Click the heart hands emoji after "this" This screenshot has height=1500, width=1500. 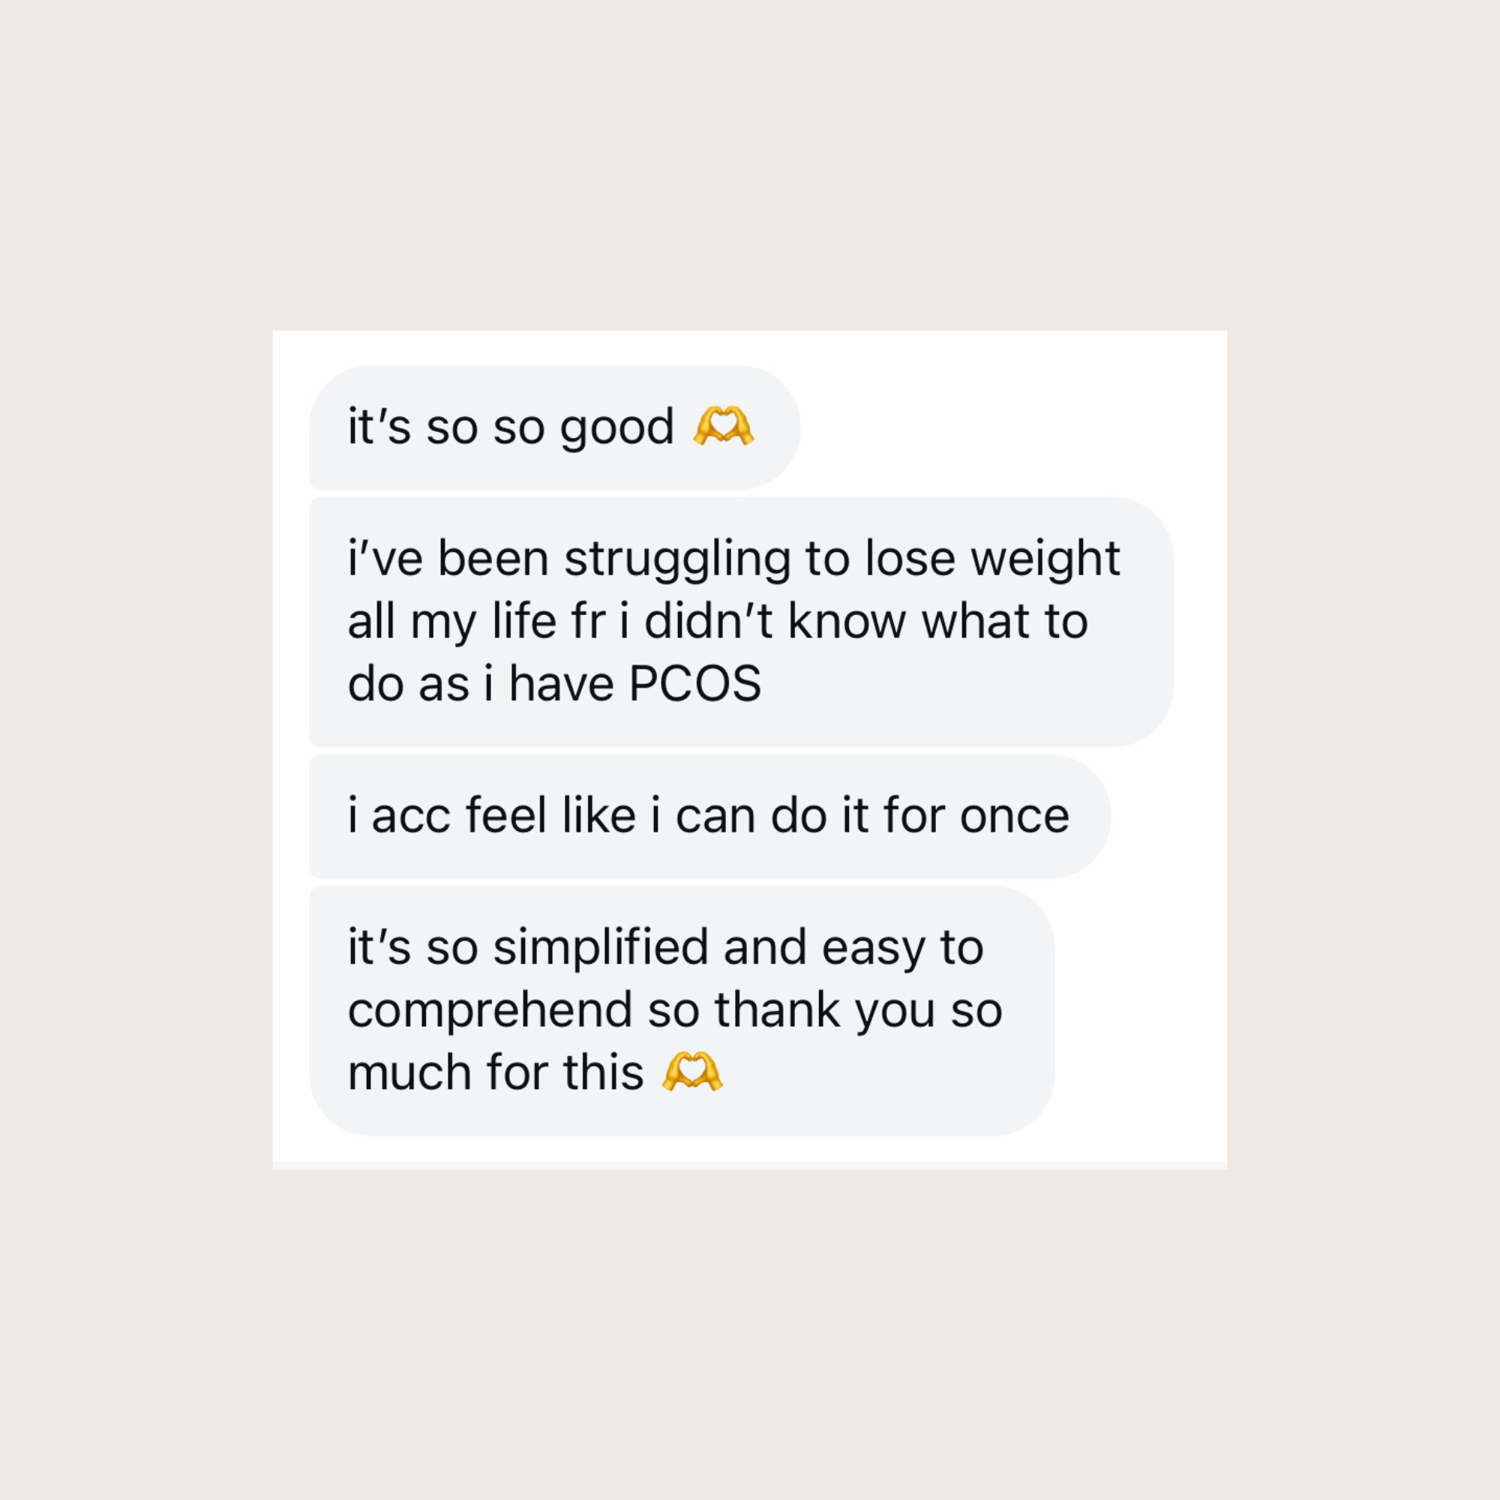(x=692, y=1072)
